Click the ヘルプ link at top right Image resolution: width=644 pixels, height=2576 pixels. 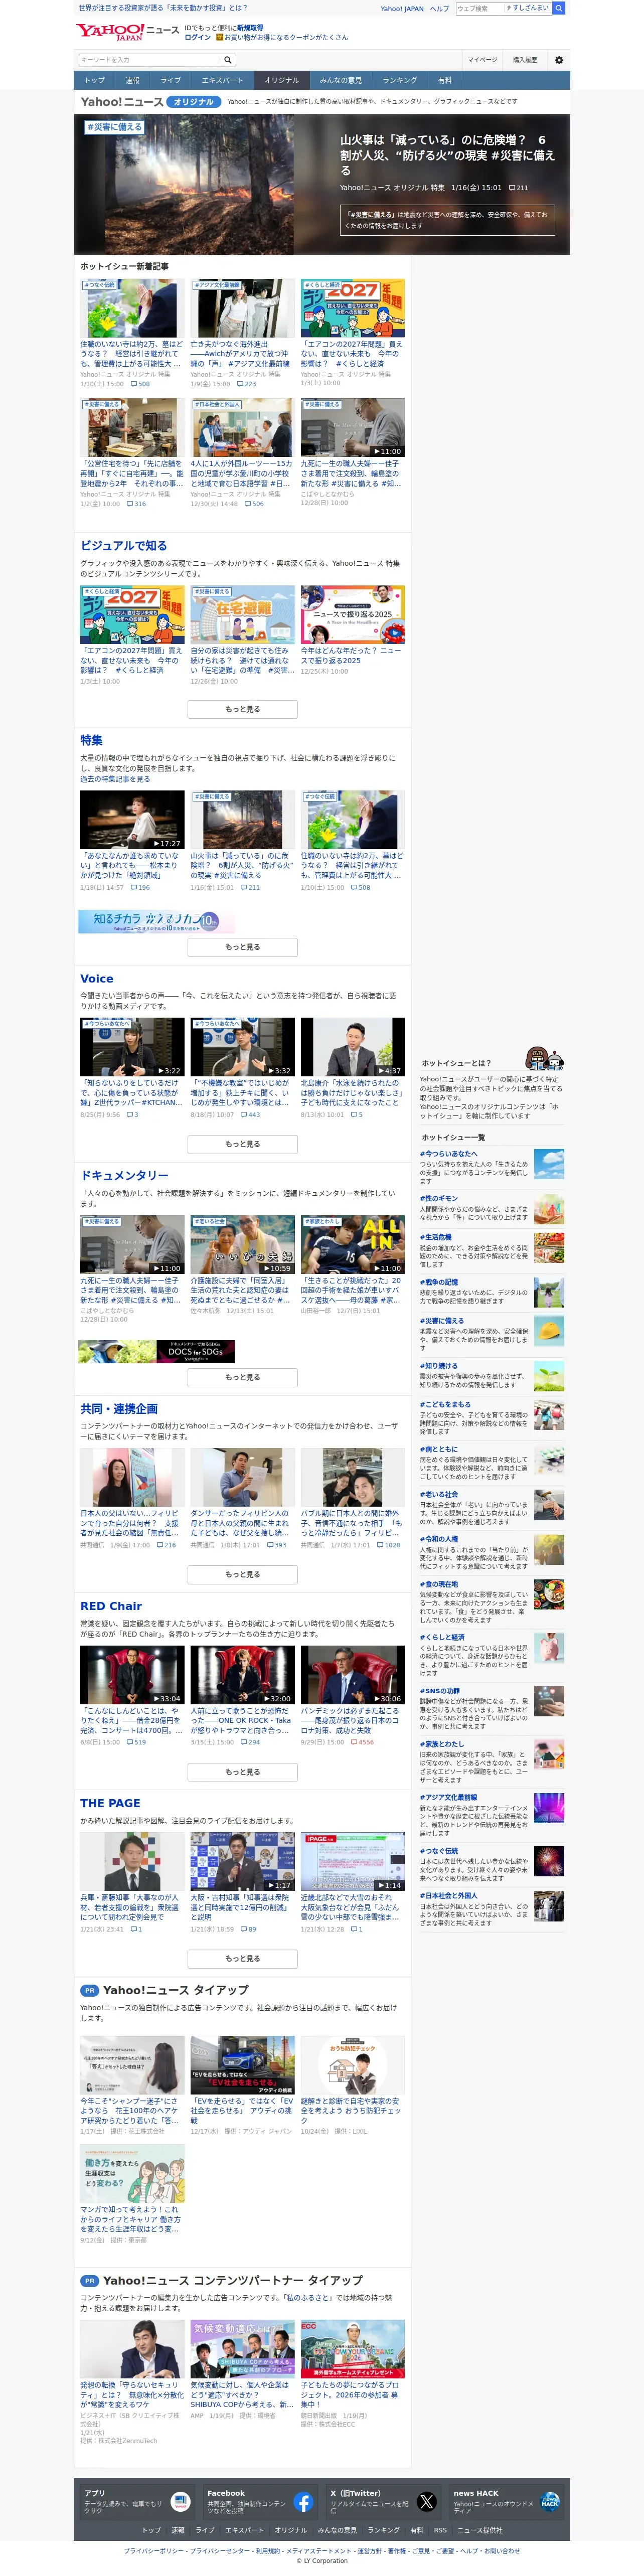click(439, 8)
